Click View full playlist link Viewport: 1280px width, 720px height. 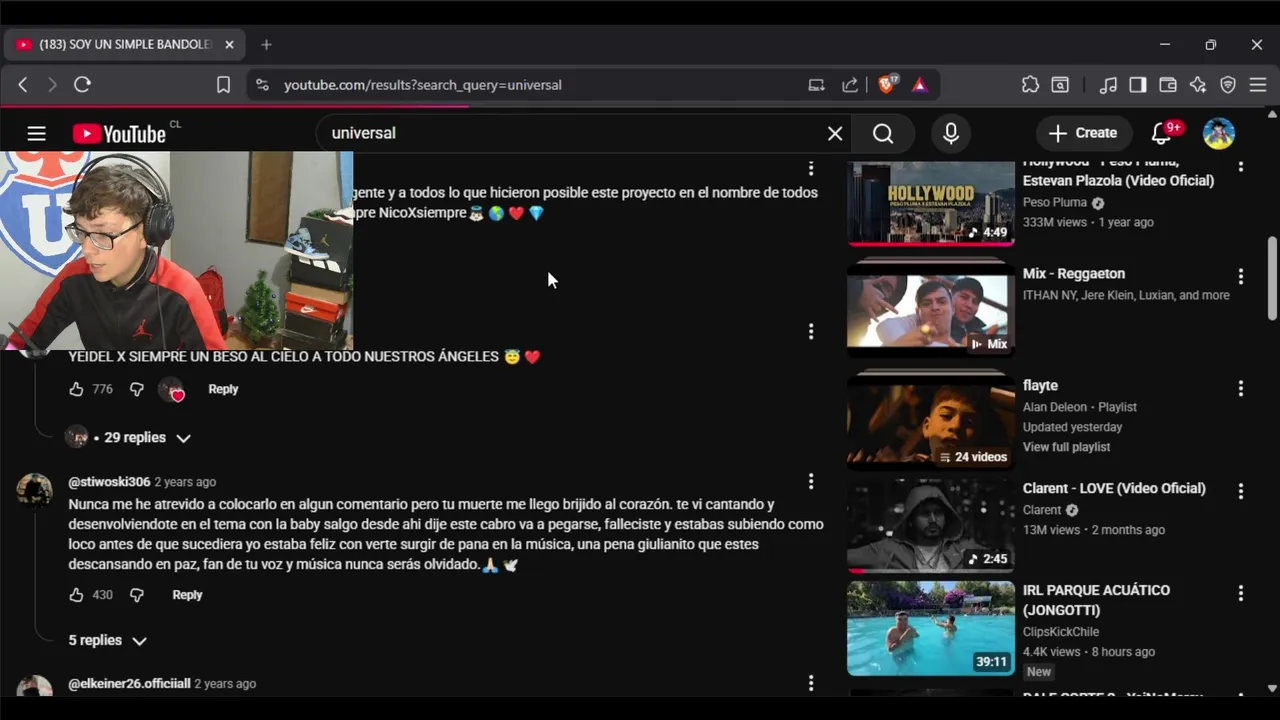[x=1066, y=447]
